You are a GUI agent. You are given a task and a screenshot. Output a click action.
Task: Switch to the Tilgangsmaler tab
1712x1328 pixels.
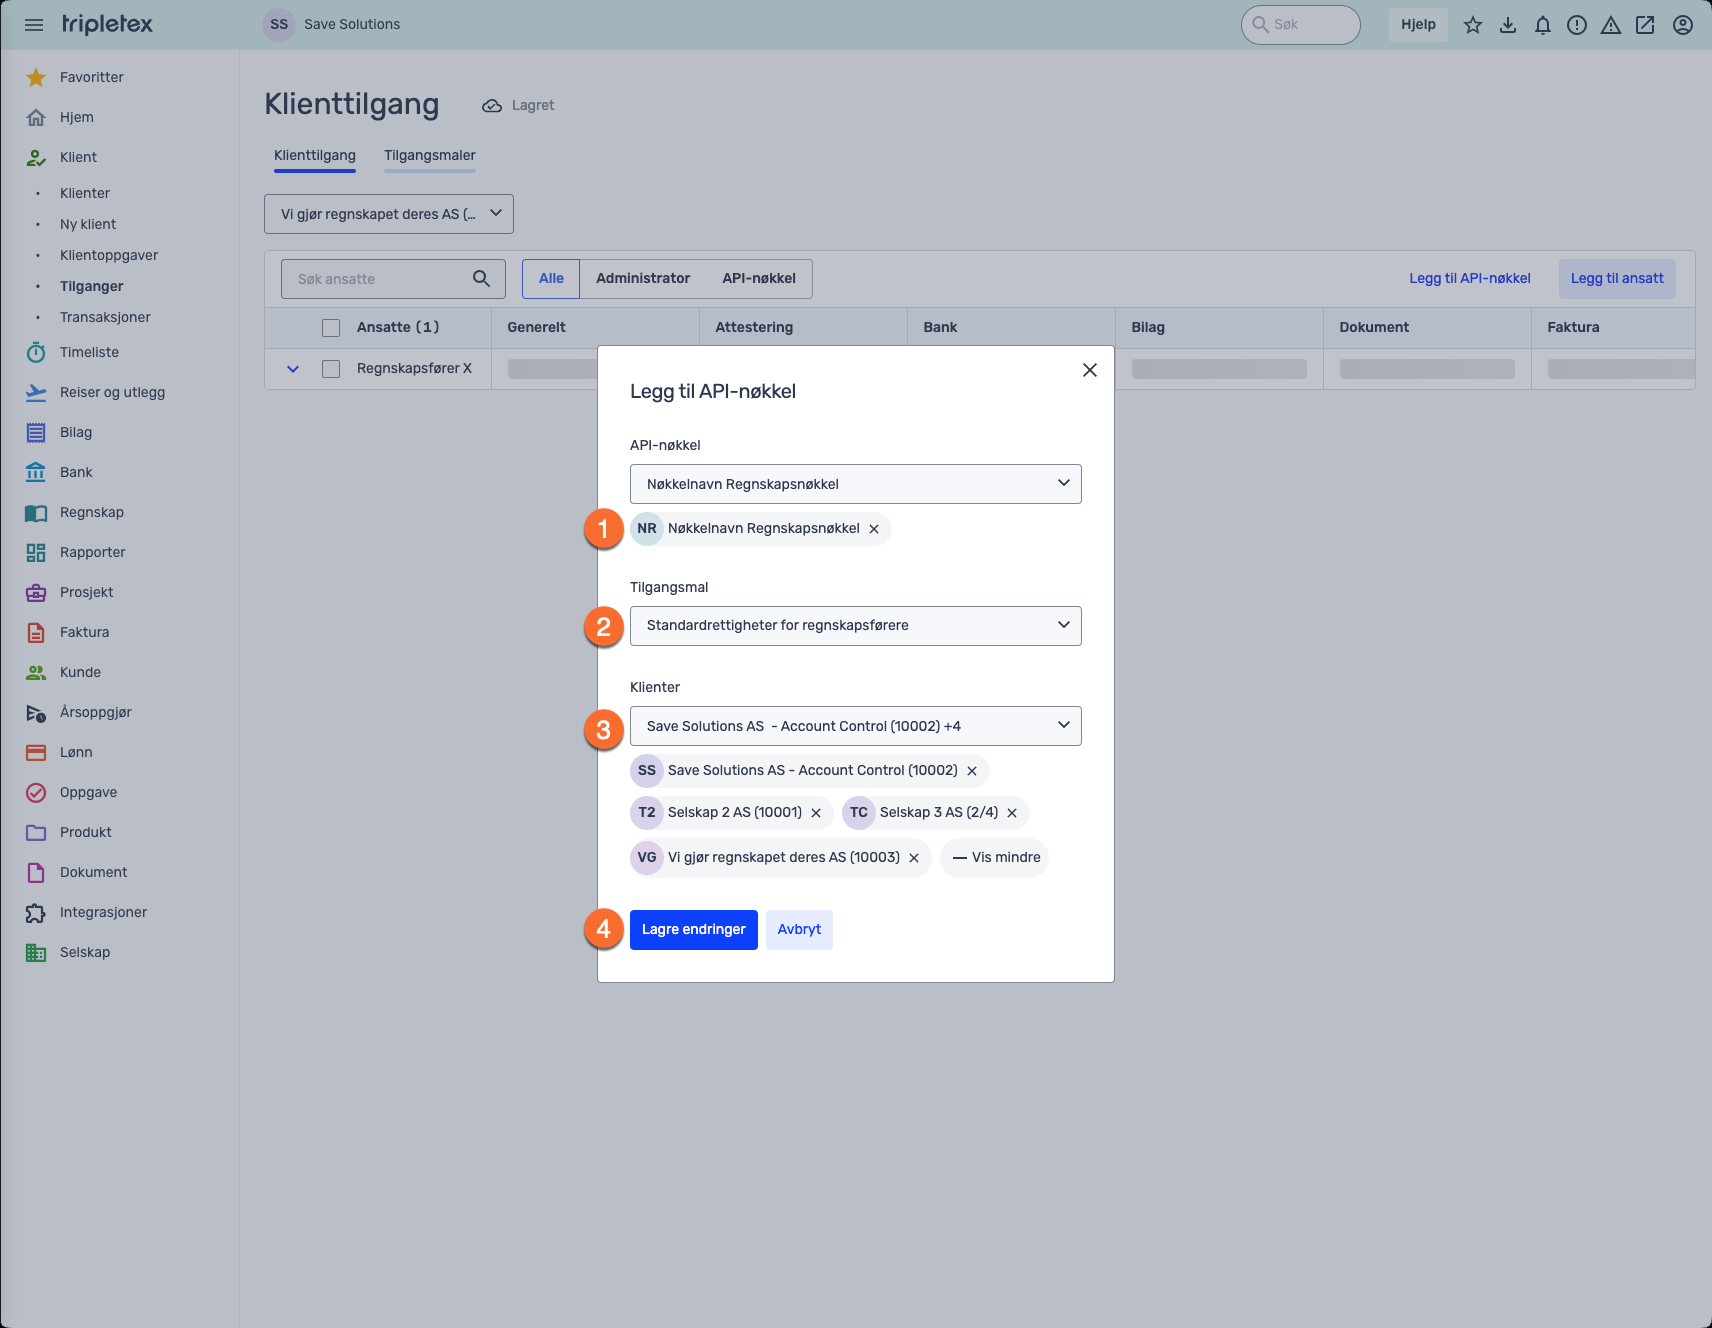coord(429,155)
